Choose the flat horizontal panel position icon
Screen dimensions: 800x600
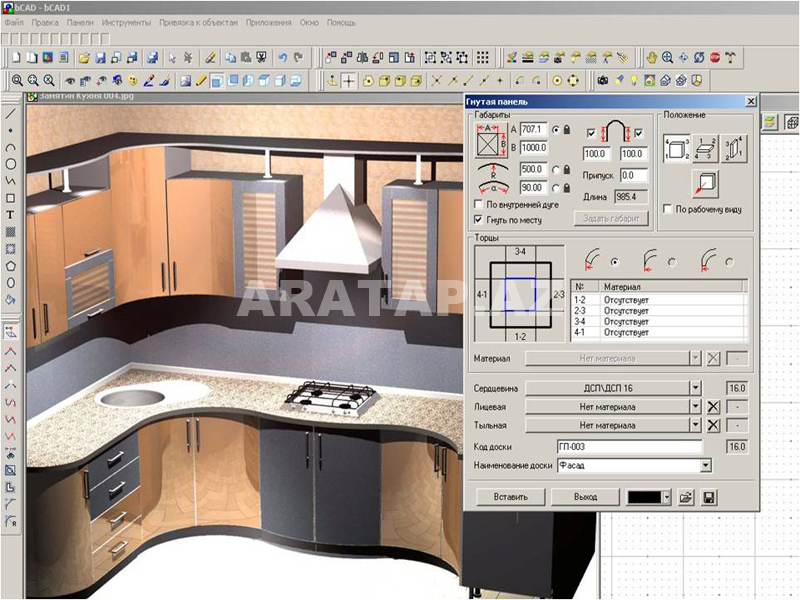tap(706, 149)
